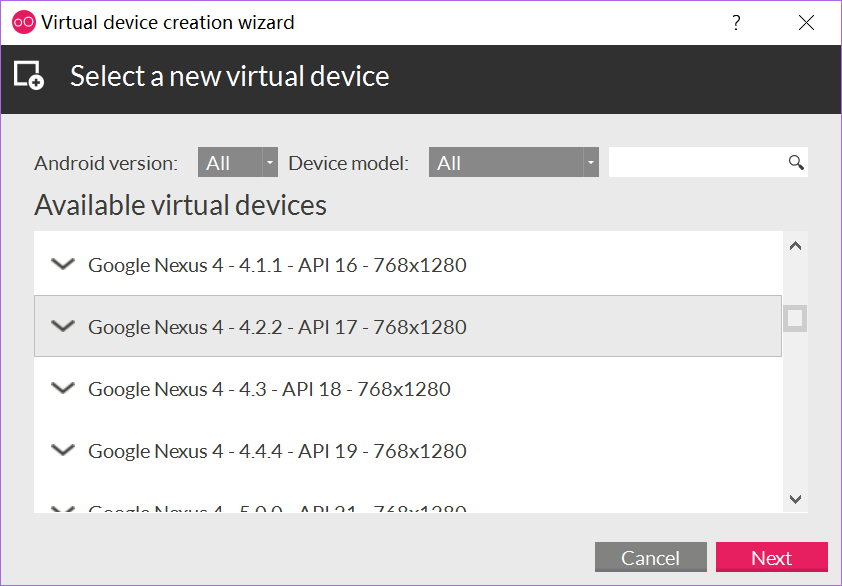842x586 pixels.
Task: Click the pink Next button
Action: [772, 558]
